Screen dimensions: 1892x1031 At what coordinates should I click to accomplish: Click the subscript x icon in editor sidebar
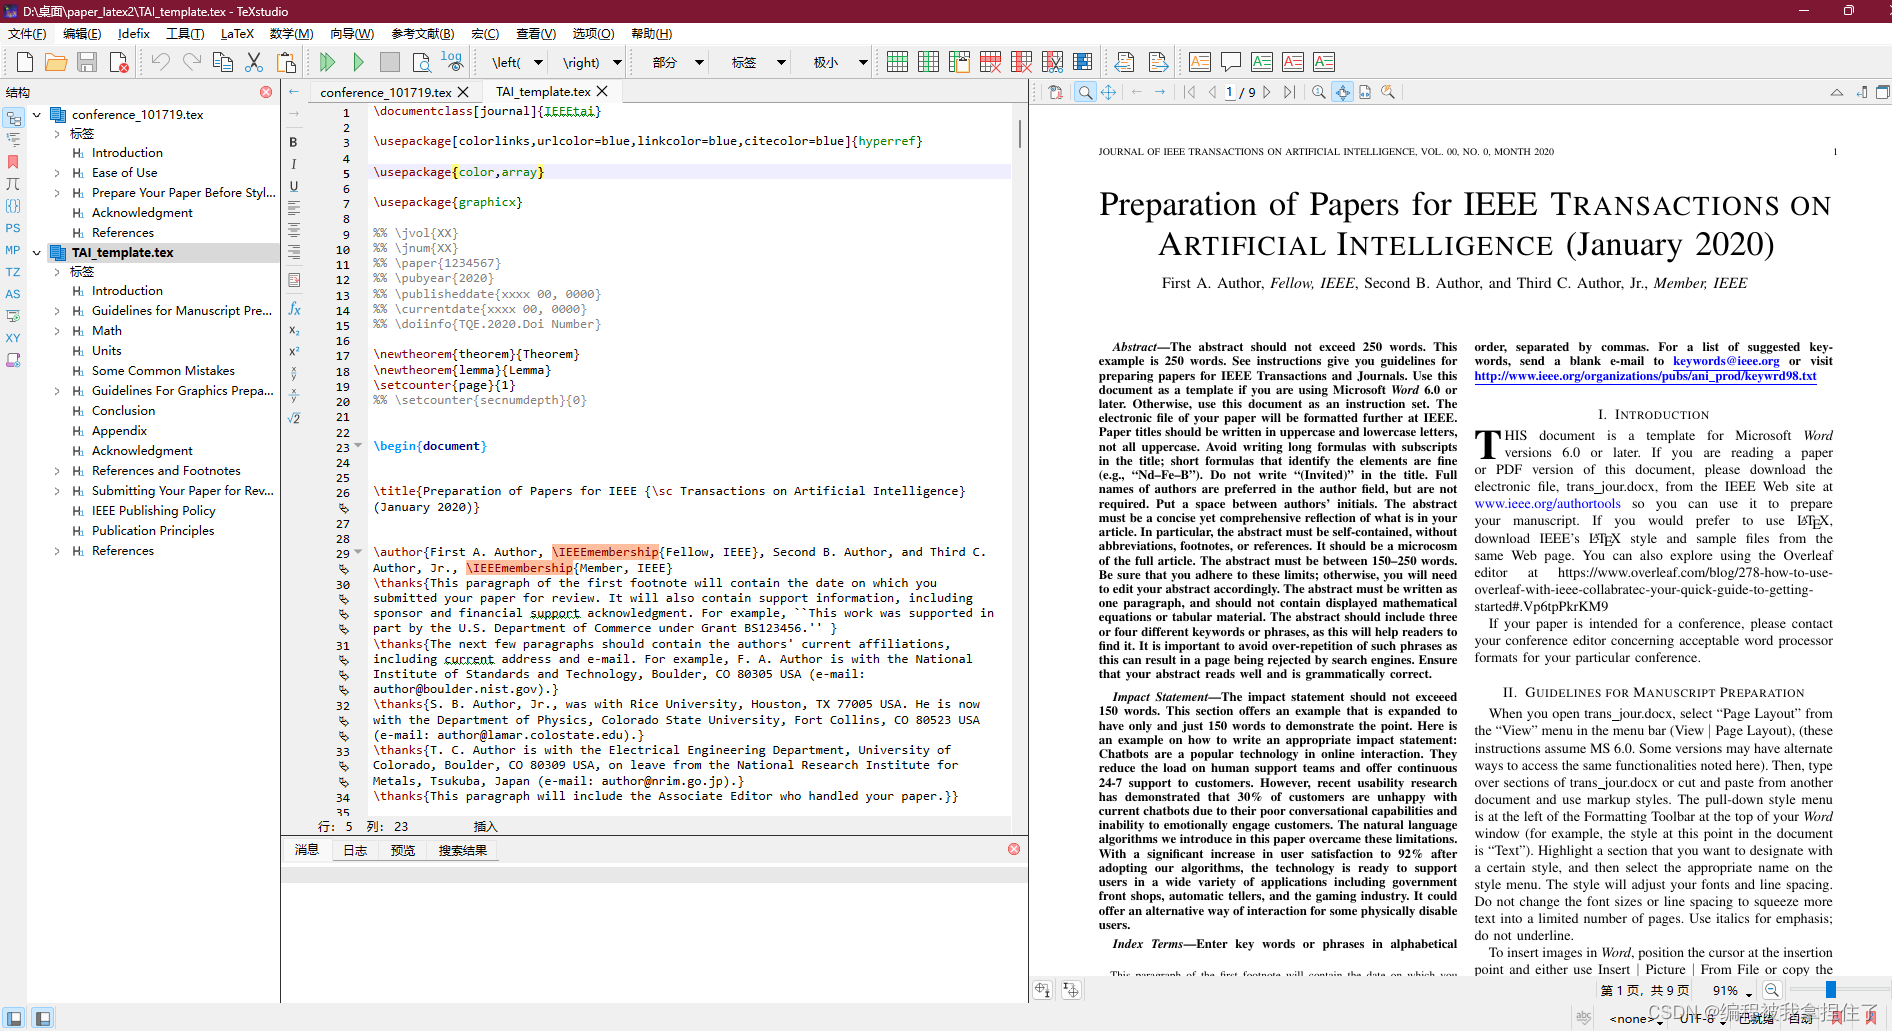(294, 331)
